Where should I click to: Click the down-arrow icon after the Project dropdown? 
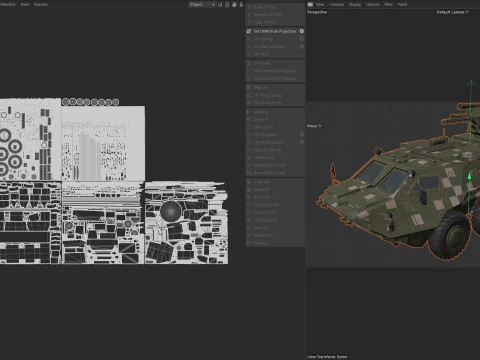click(x=241, y=4)
